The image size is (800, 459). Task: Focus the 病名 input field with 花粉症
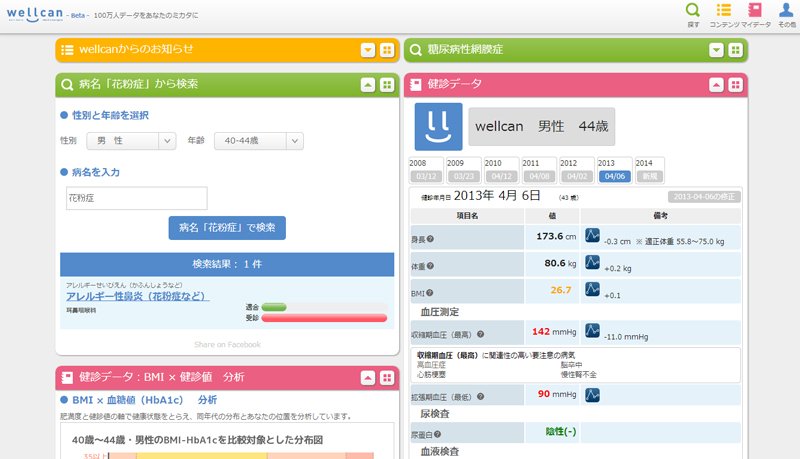tap(137, 198)
